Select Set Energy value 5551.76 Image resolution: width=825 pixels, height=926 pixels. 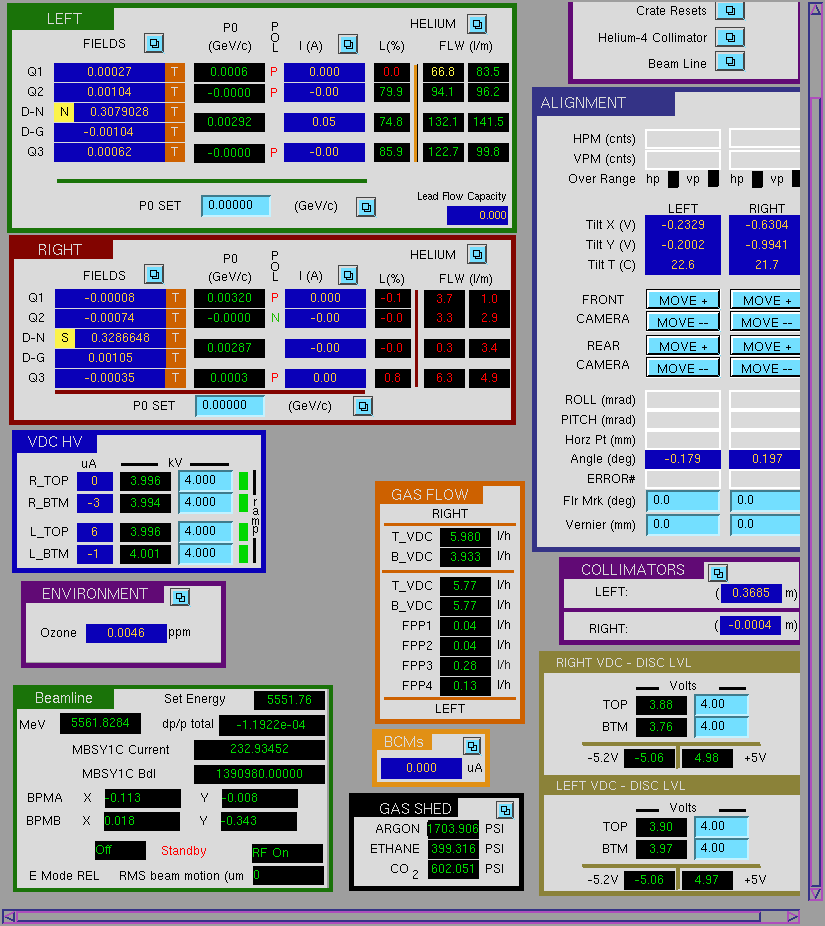[289, 700]
